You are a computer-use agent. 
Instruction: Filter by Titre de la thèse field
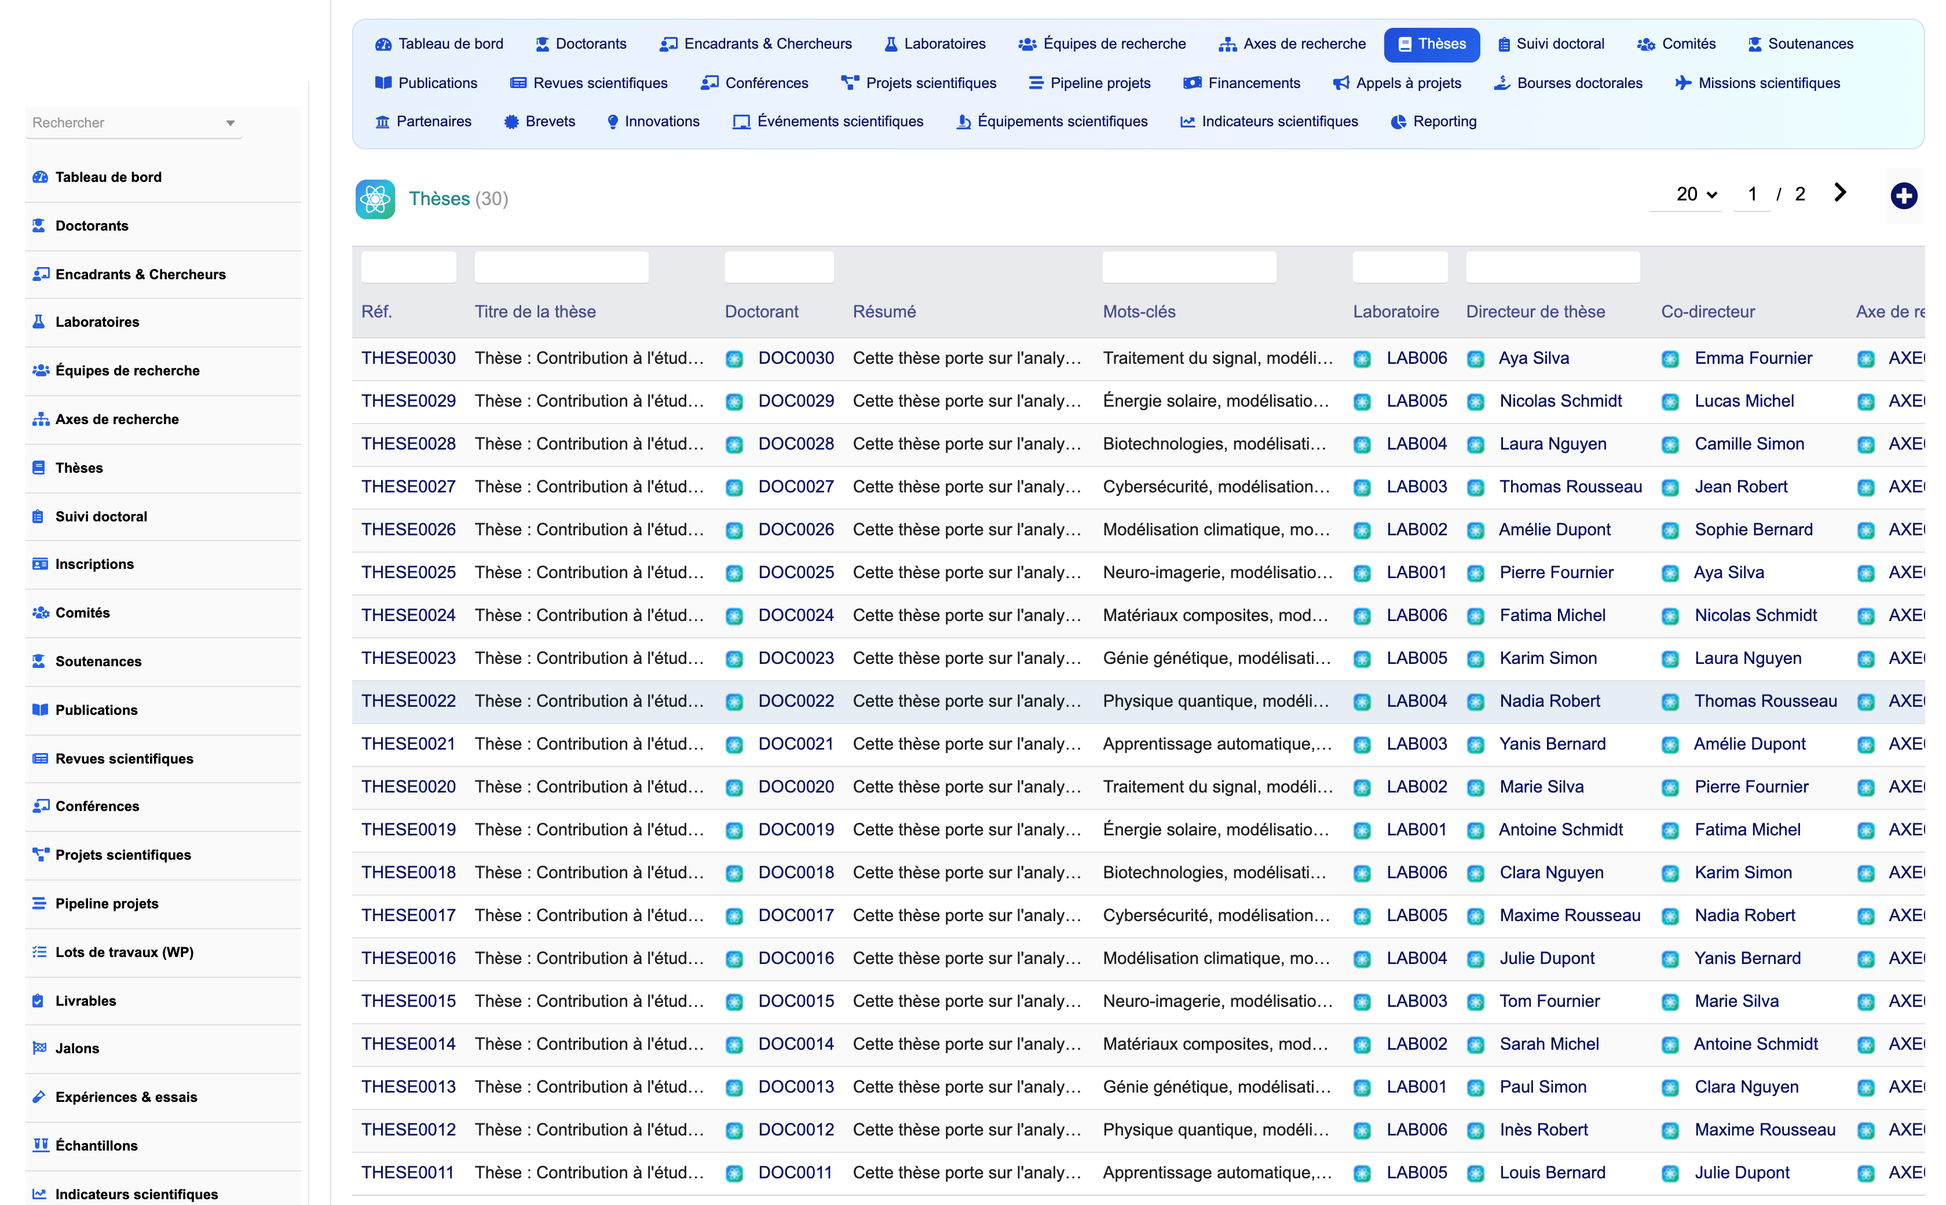click(561, 267)
